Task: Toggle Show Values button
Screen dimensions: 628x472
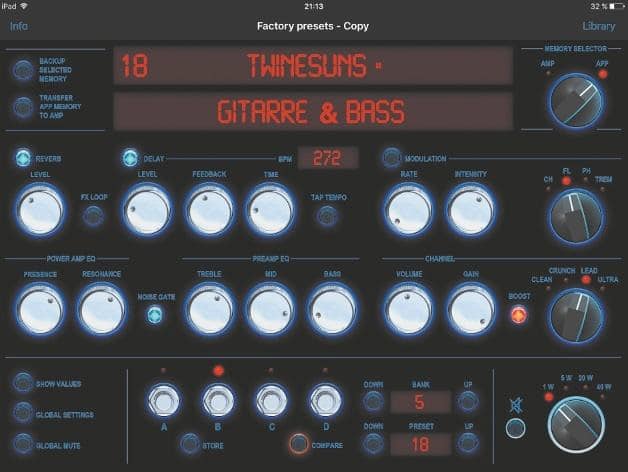Action: click(22, 383)
